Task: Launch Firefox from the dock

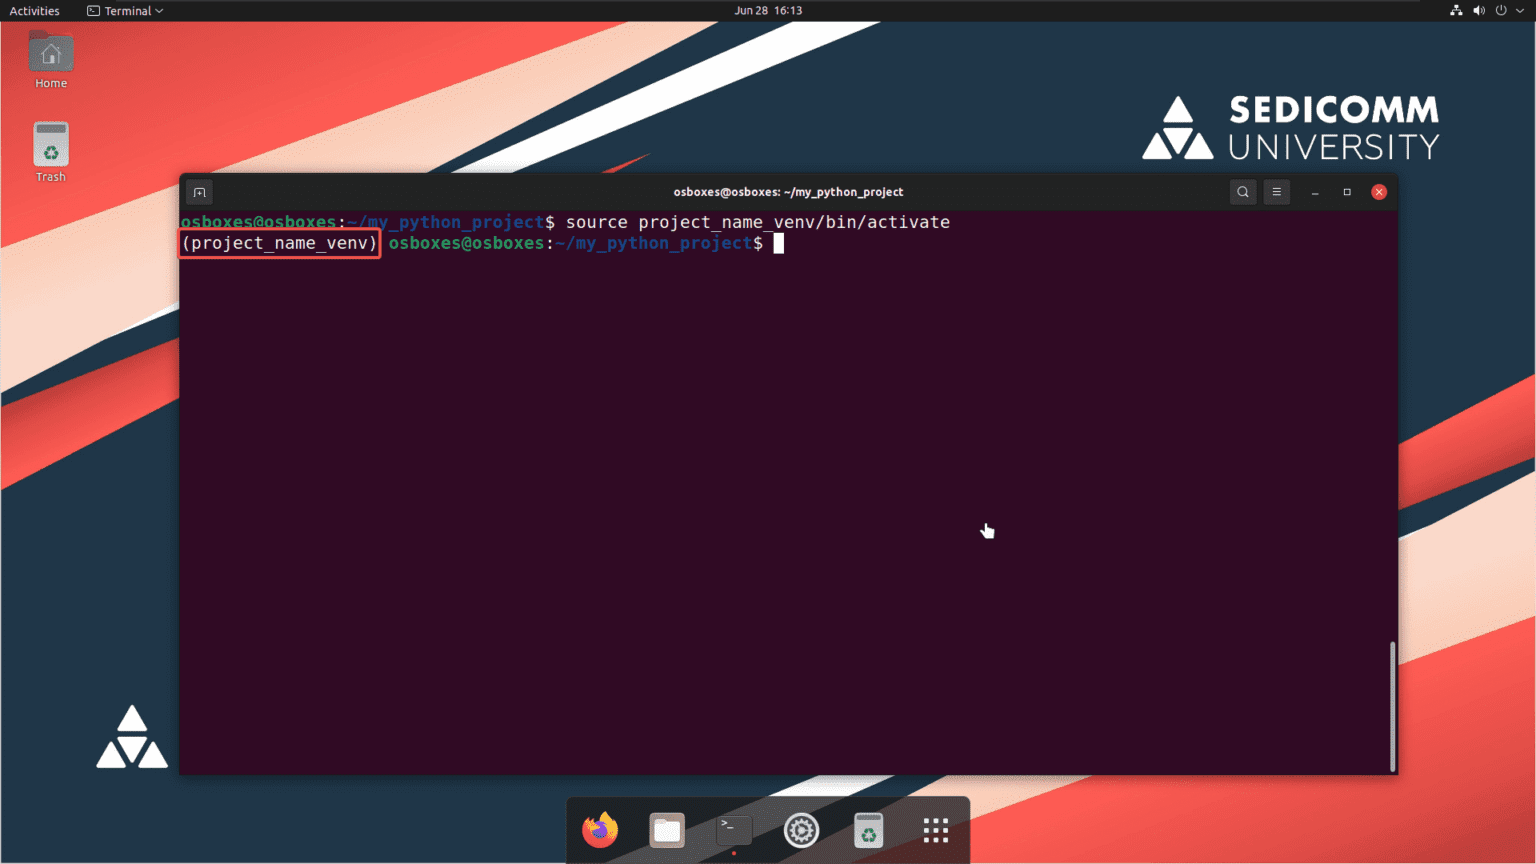Action: click(600, 830)
